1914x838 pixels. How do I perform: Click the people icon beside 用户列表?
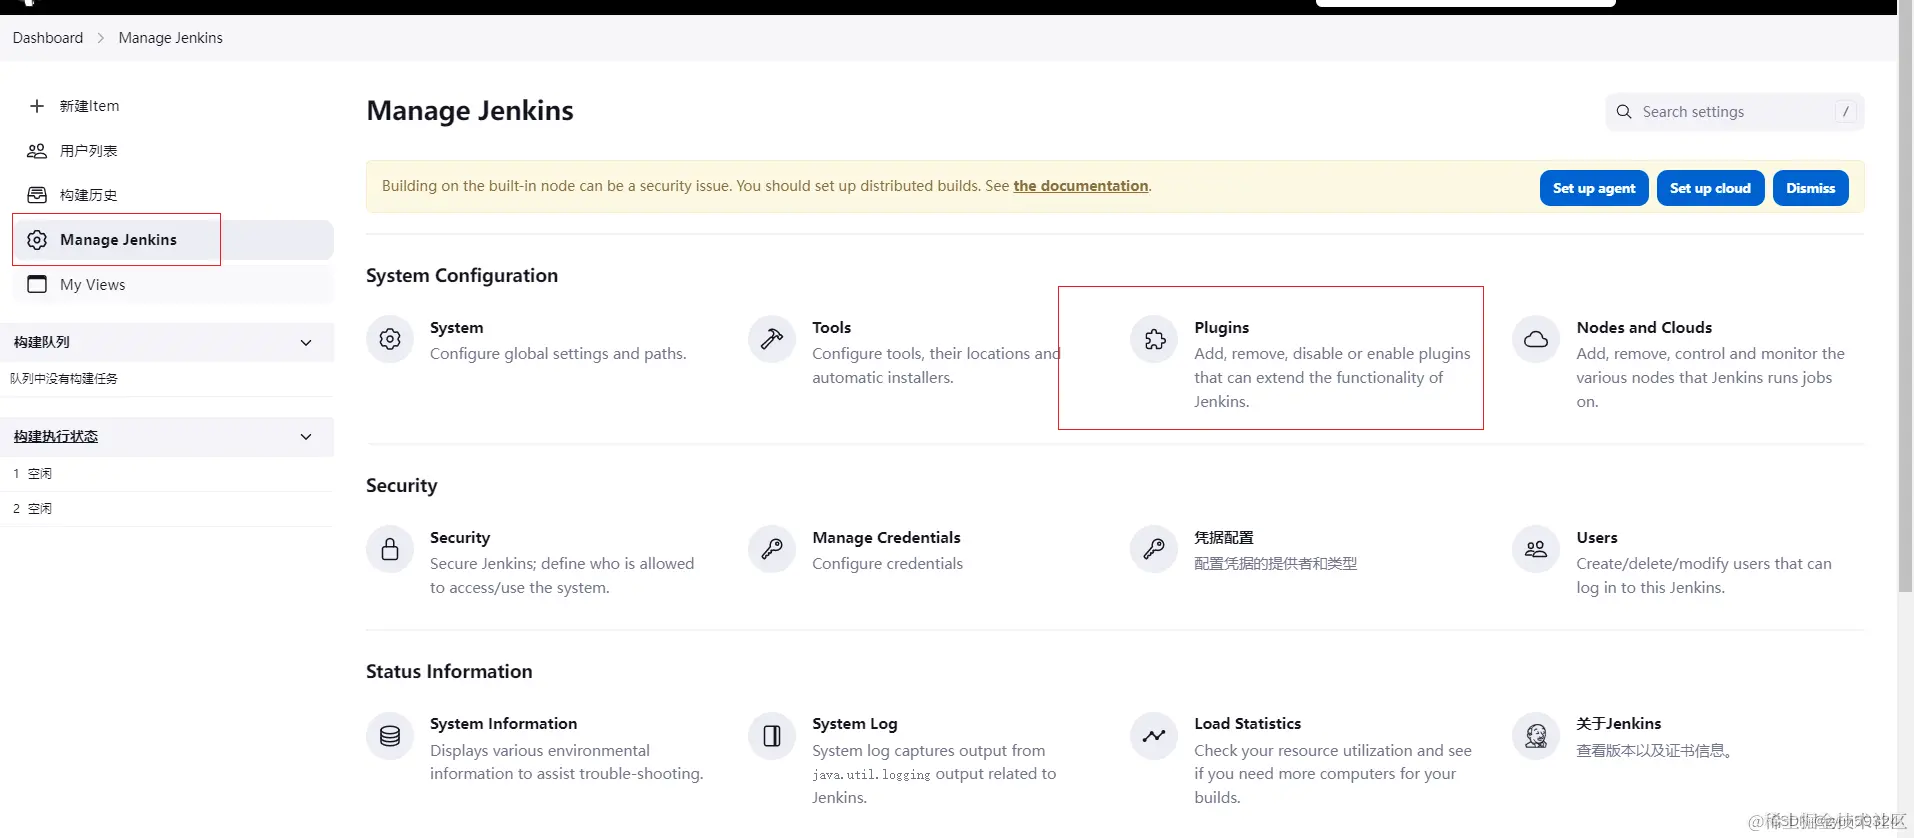(37, 151)
